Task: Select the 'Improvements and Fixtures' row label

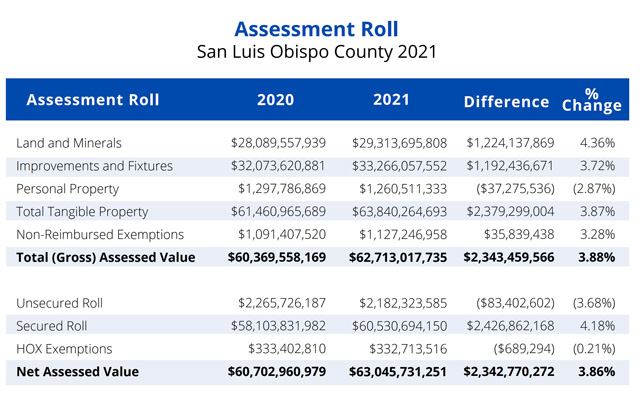Action: [95, 166]
